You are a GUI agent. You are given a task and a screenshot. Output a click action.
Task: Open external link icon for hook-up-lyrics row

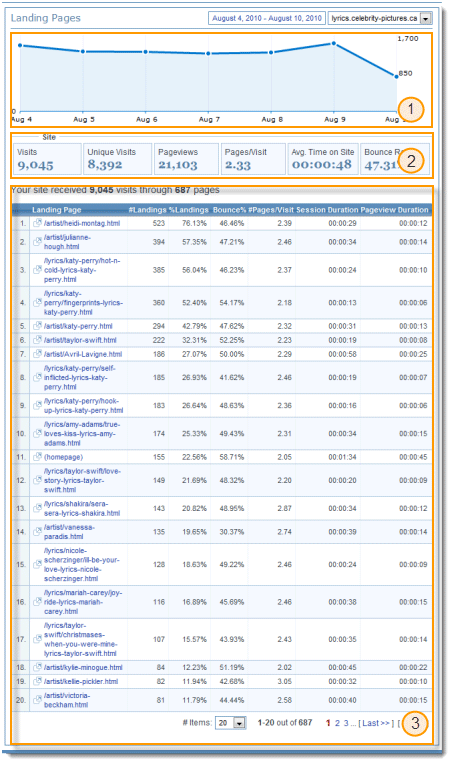(x=37, y=405)
